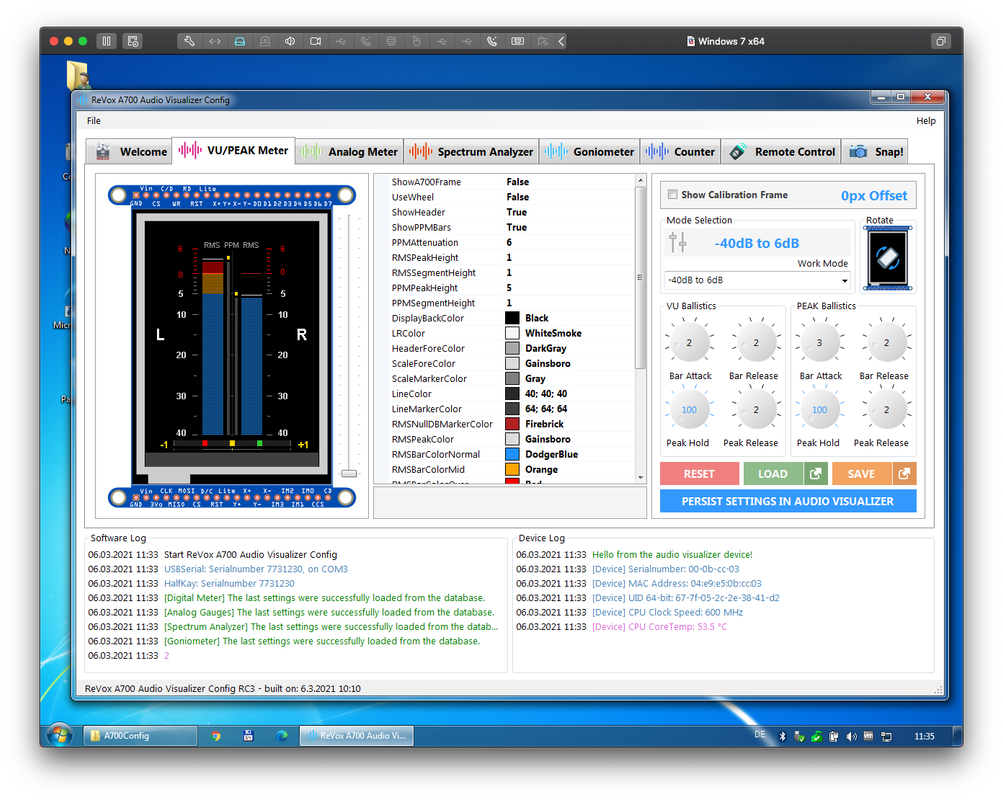
Task: Click the RMSBarColorMid Orange swatch
Action: [512, 469]
